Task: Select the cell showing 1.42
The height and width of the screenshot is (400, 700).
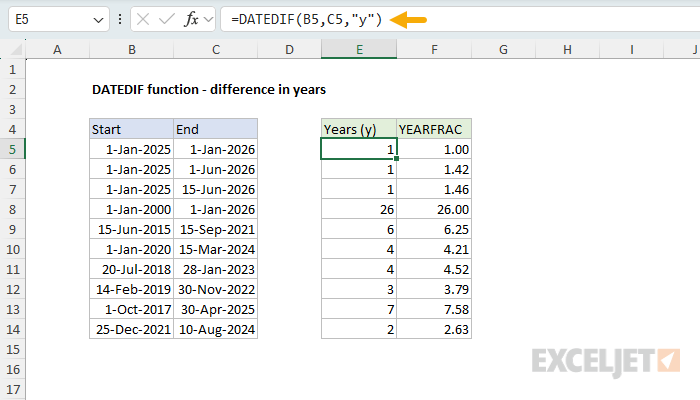Action: pyautogui.click(x=434, y=169)
